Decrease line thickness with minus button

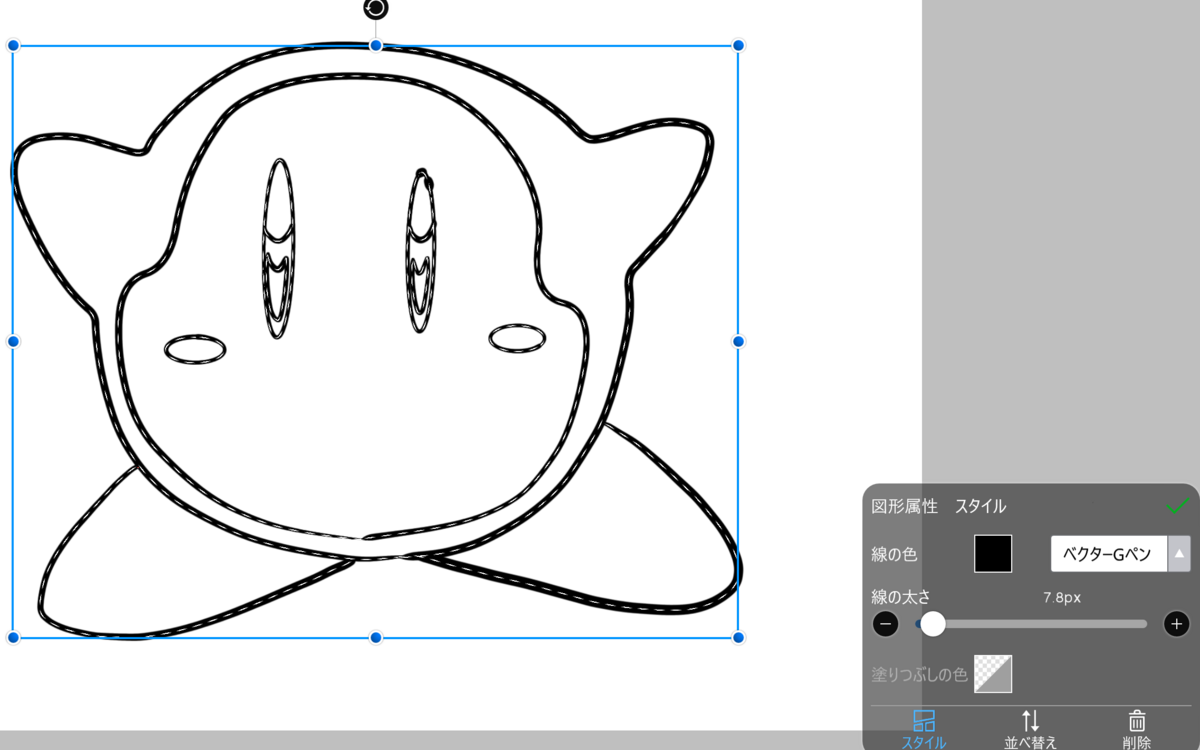(885, 624)
